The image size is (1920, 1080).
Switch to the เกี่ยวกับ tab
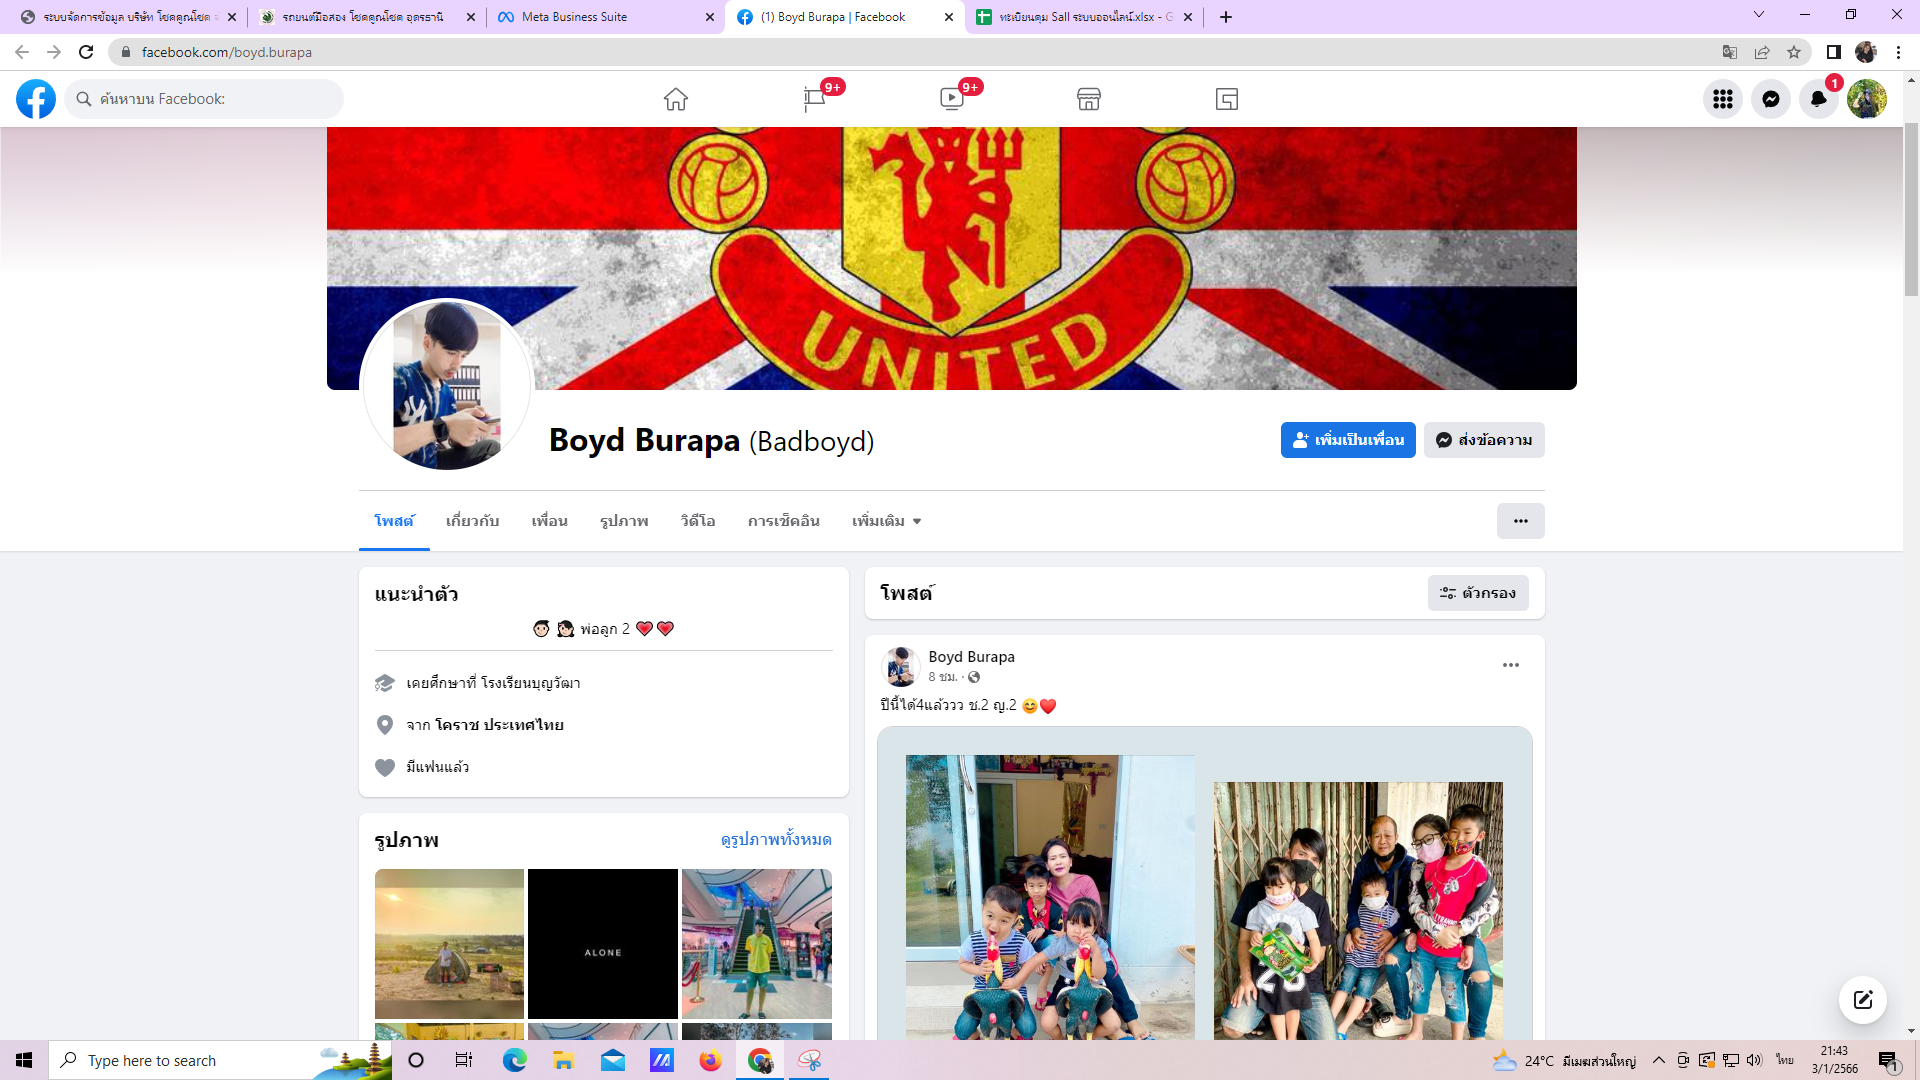click(472, 521)
